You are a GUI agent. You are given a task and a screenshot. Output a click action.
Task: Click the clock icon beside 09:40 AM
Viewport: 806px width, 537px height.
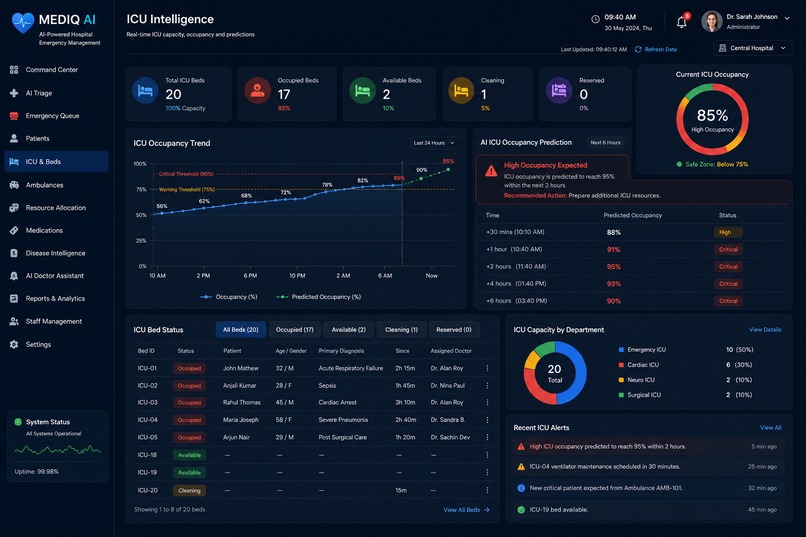coord(595,19)
